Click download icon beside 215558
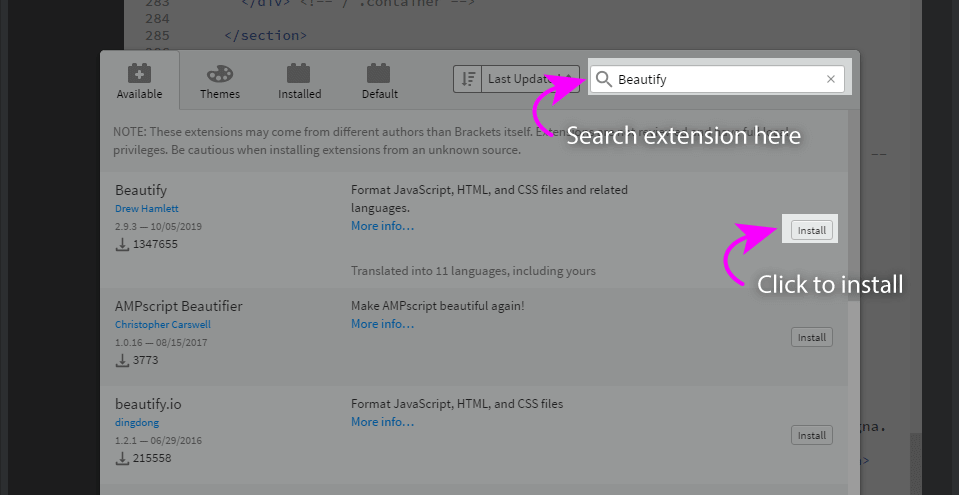Image resolution: width=959 pixels, height=495 pixels. 122,458
